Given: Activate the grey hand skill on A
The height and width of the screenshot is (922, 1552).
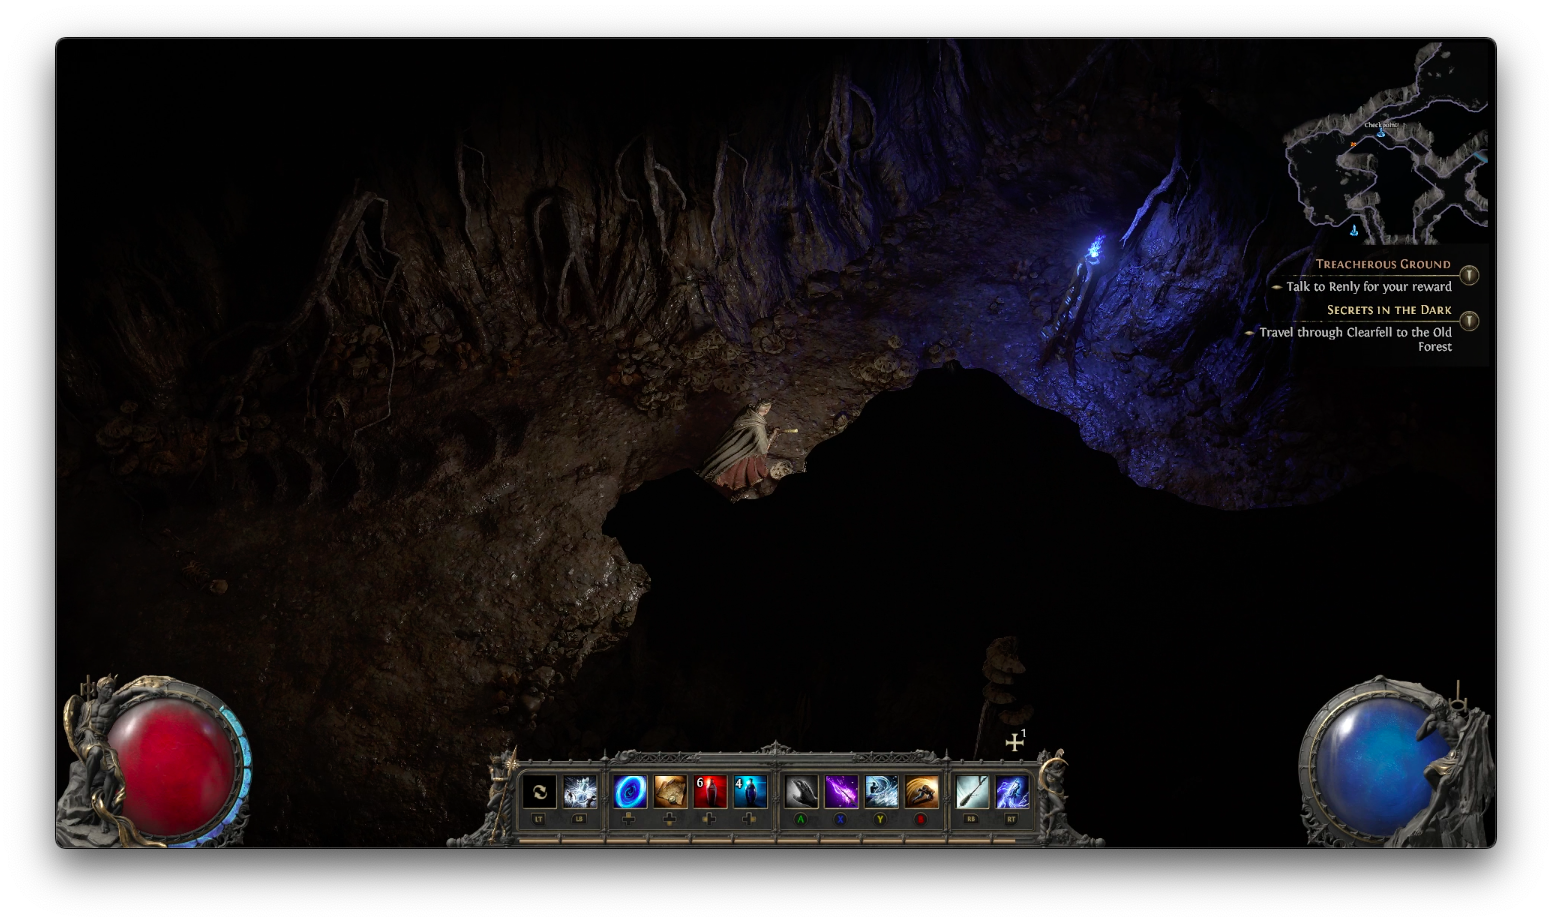Looking at the screenshot, I should (x=801, y=792).
